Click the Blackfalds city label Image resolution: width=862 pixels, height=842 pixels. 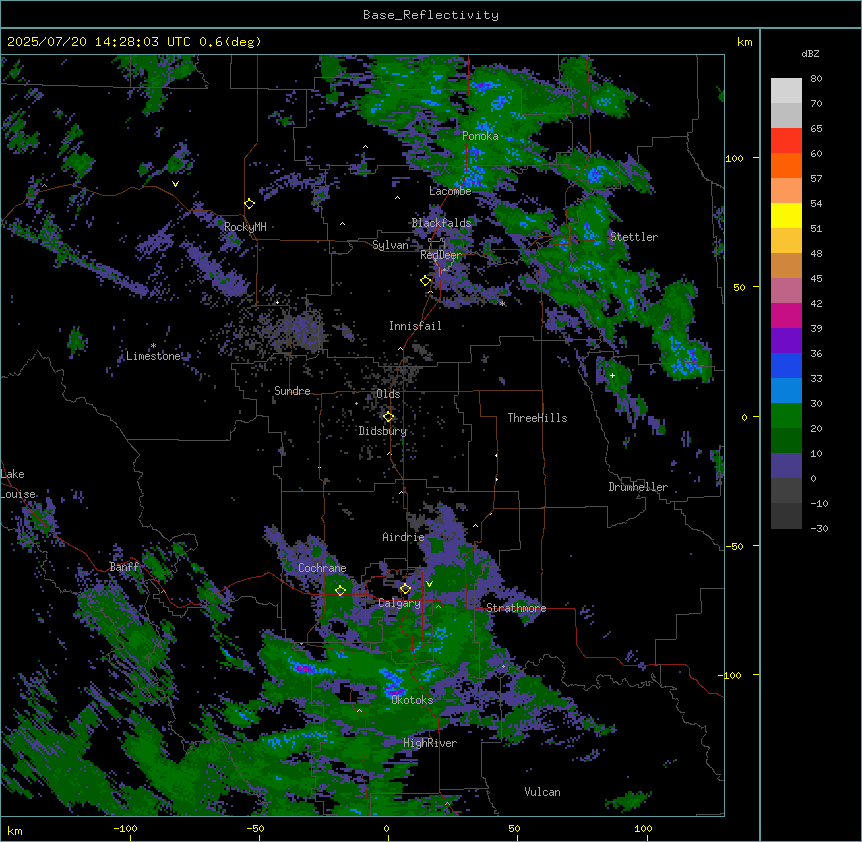441,223
